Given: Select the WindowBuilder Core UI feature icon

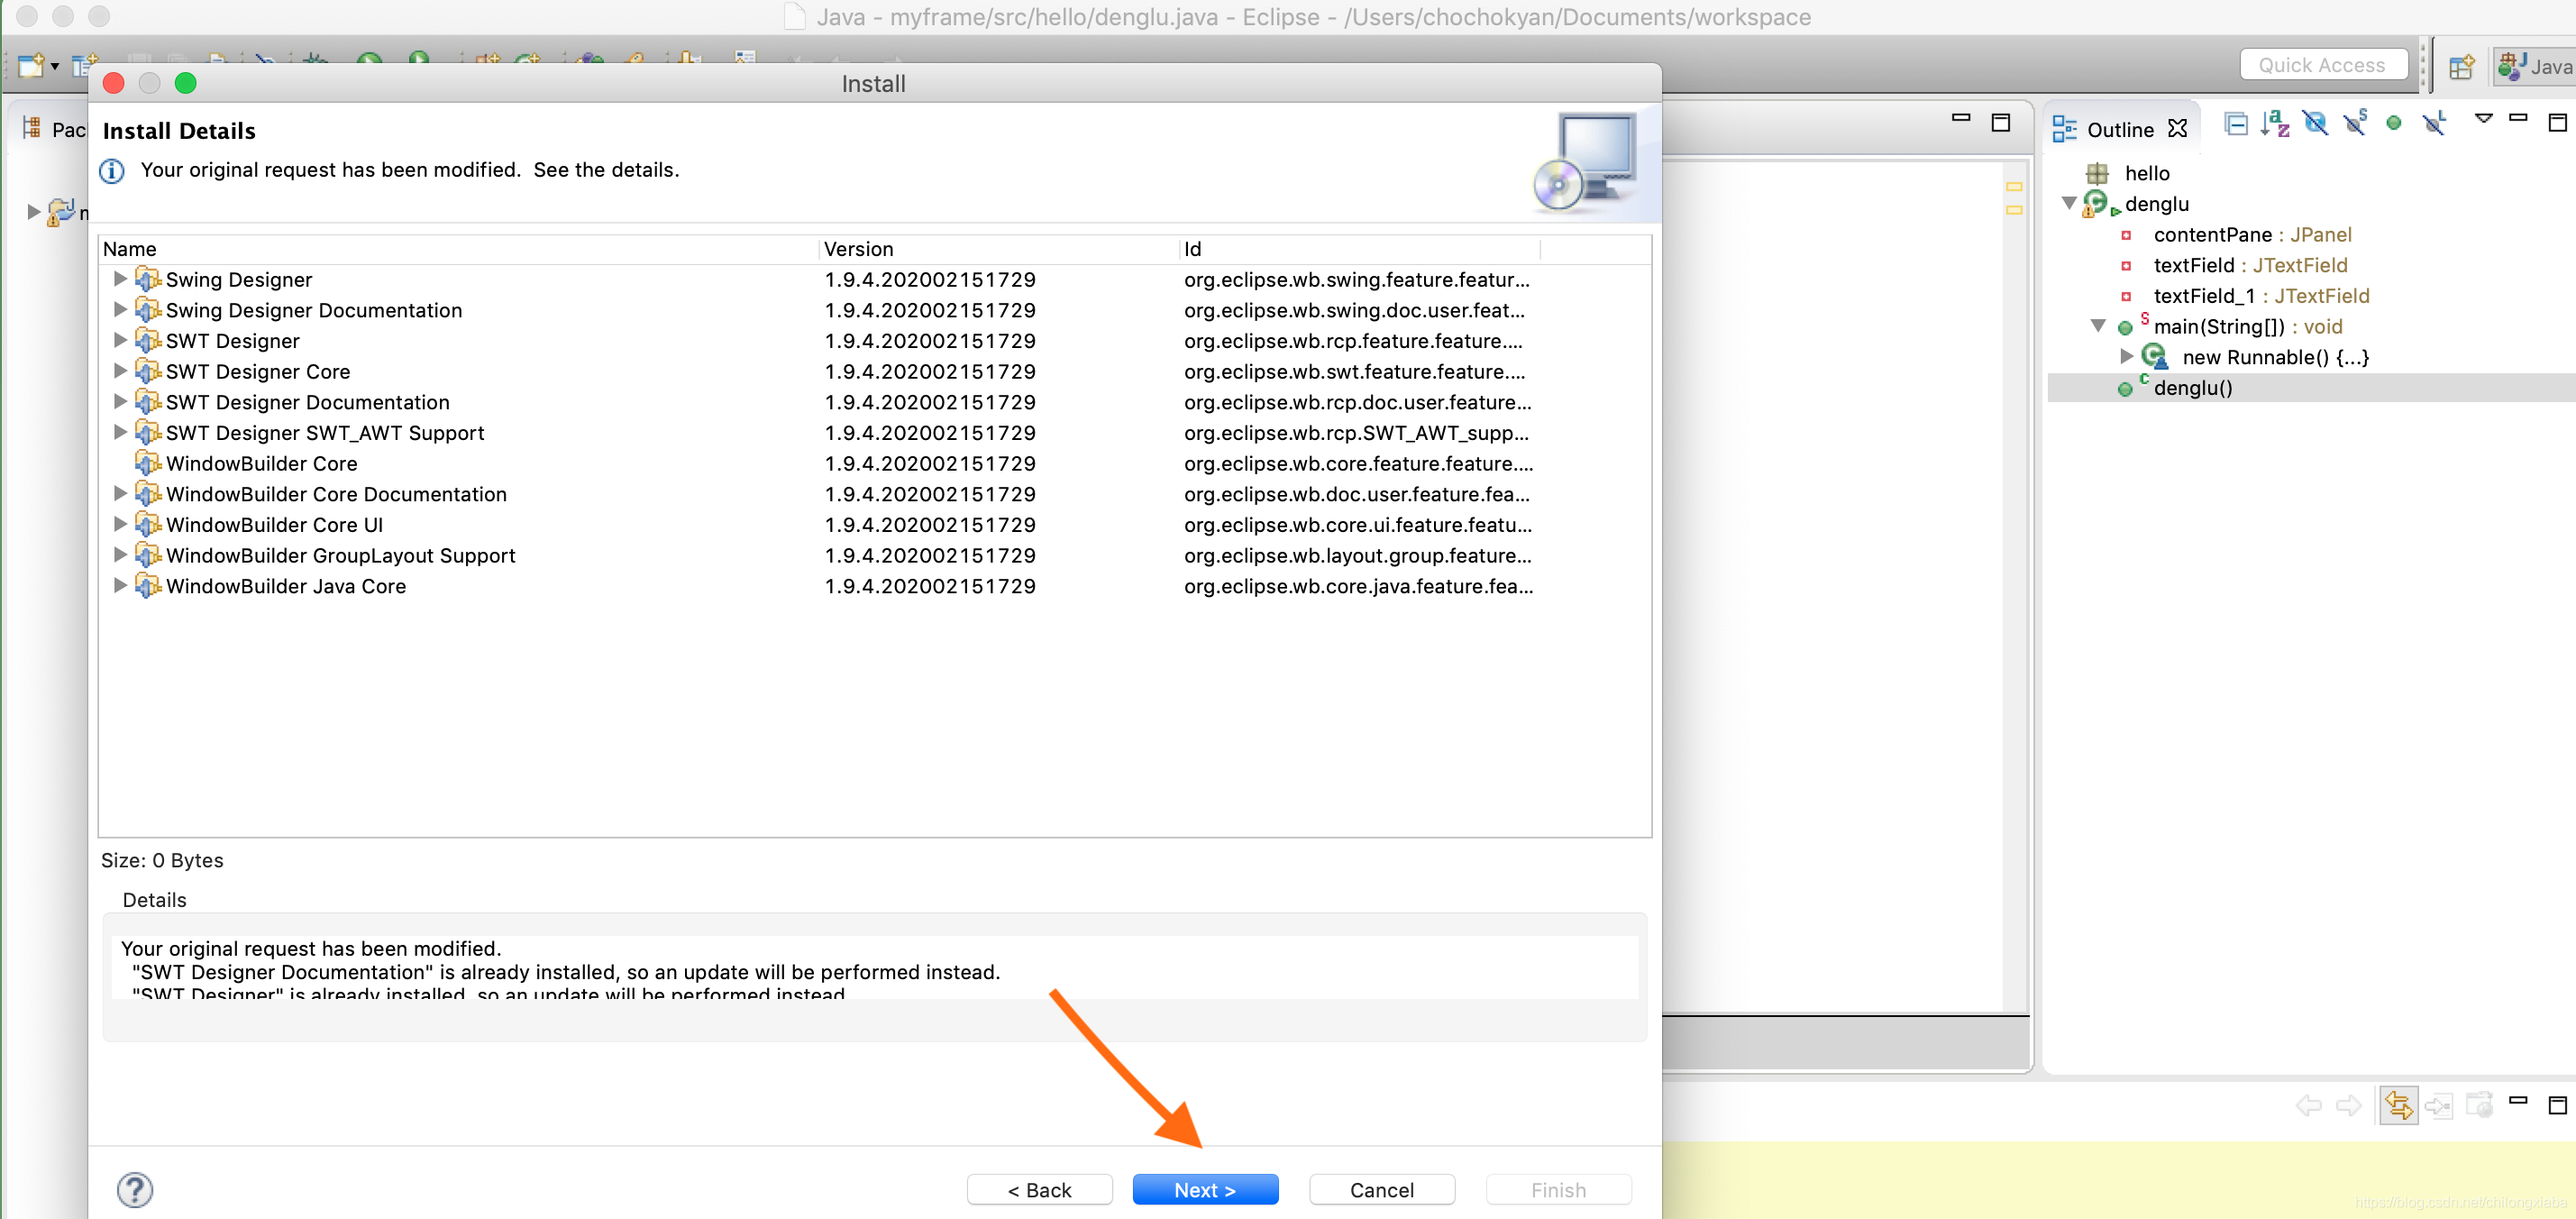Looking at the screenshot, I should coord(148,524).
